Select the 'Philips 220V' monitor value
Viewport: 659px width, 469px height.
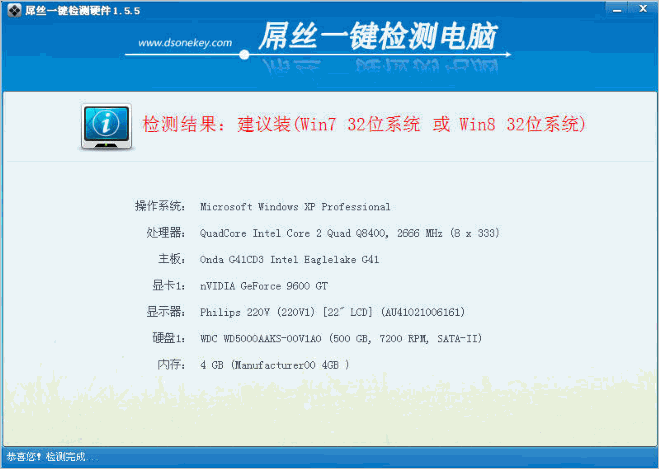pos(332,312)
